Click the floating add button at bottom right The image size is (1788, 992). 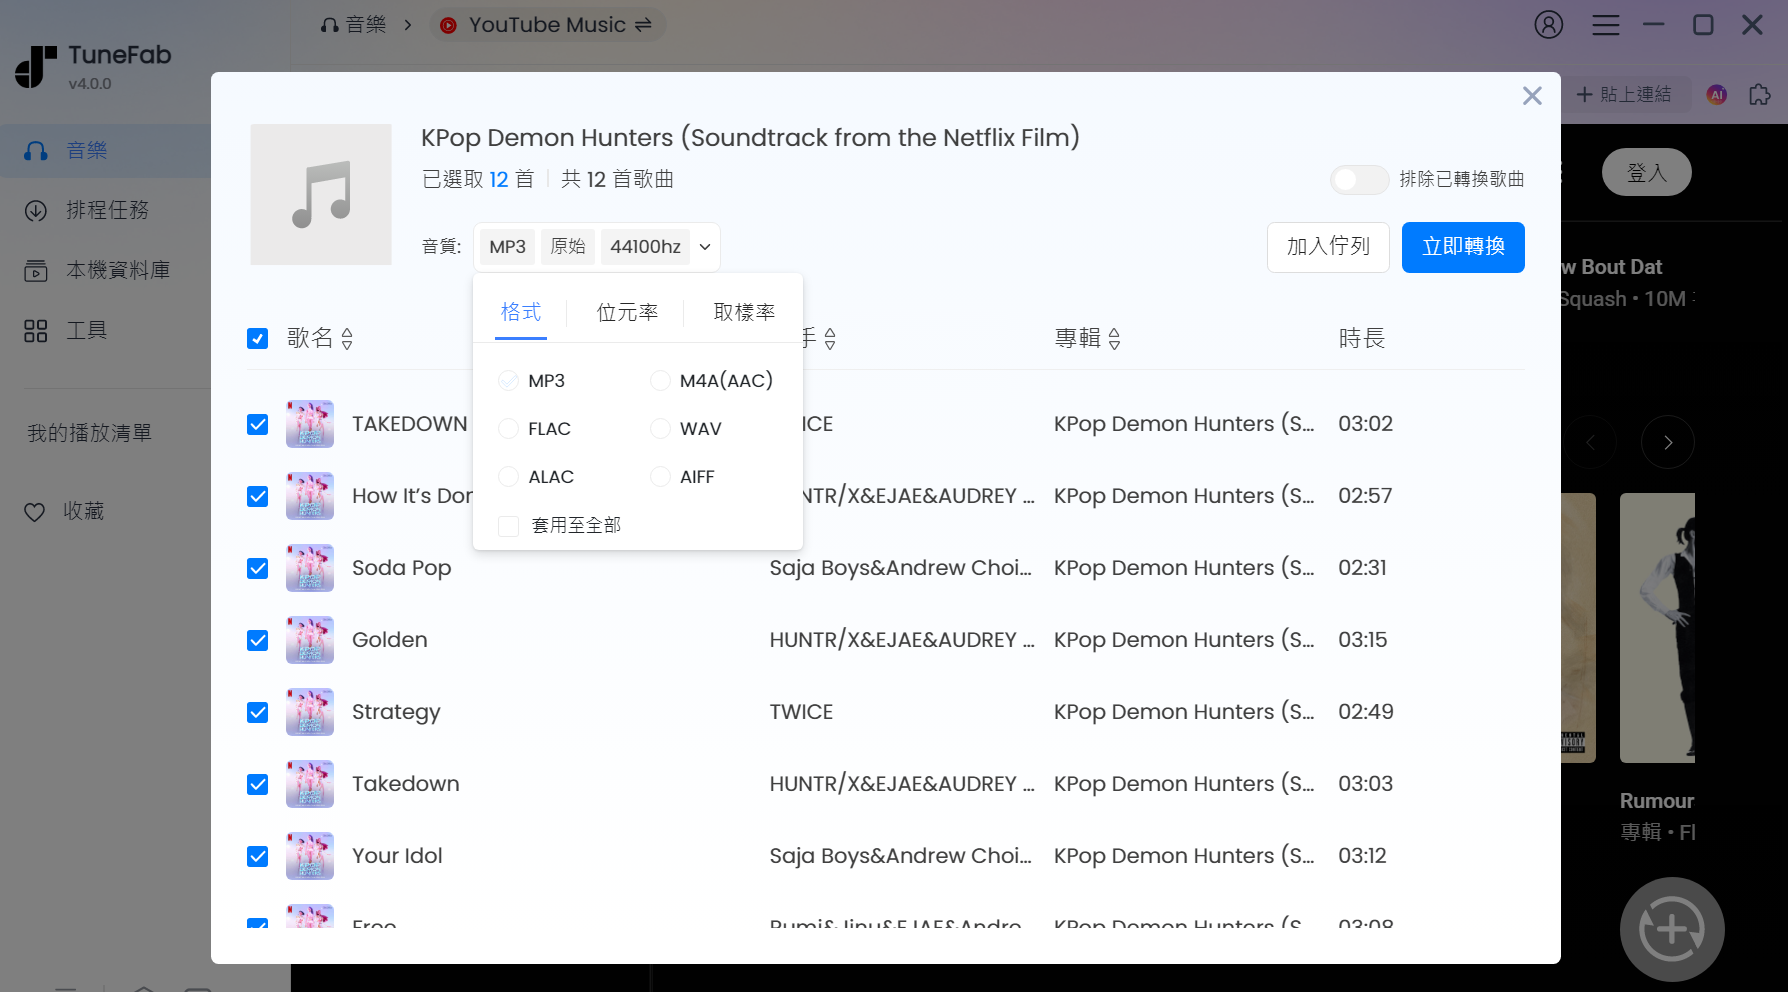[x=1671, y=929]
